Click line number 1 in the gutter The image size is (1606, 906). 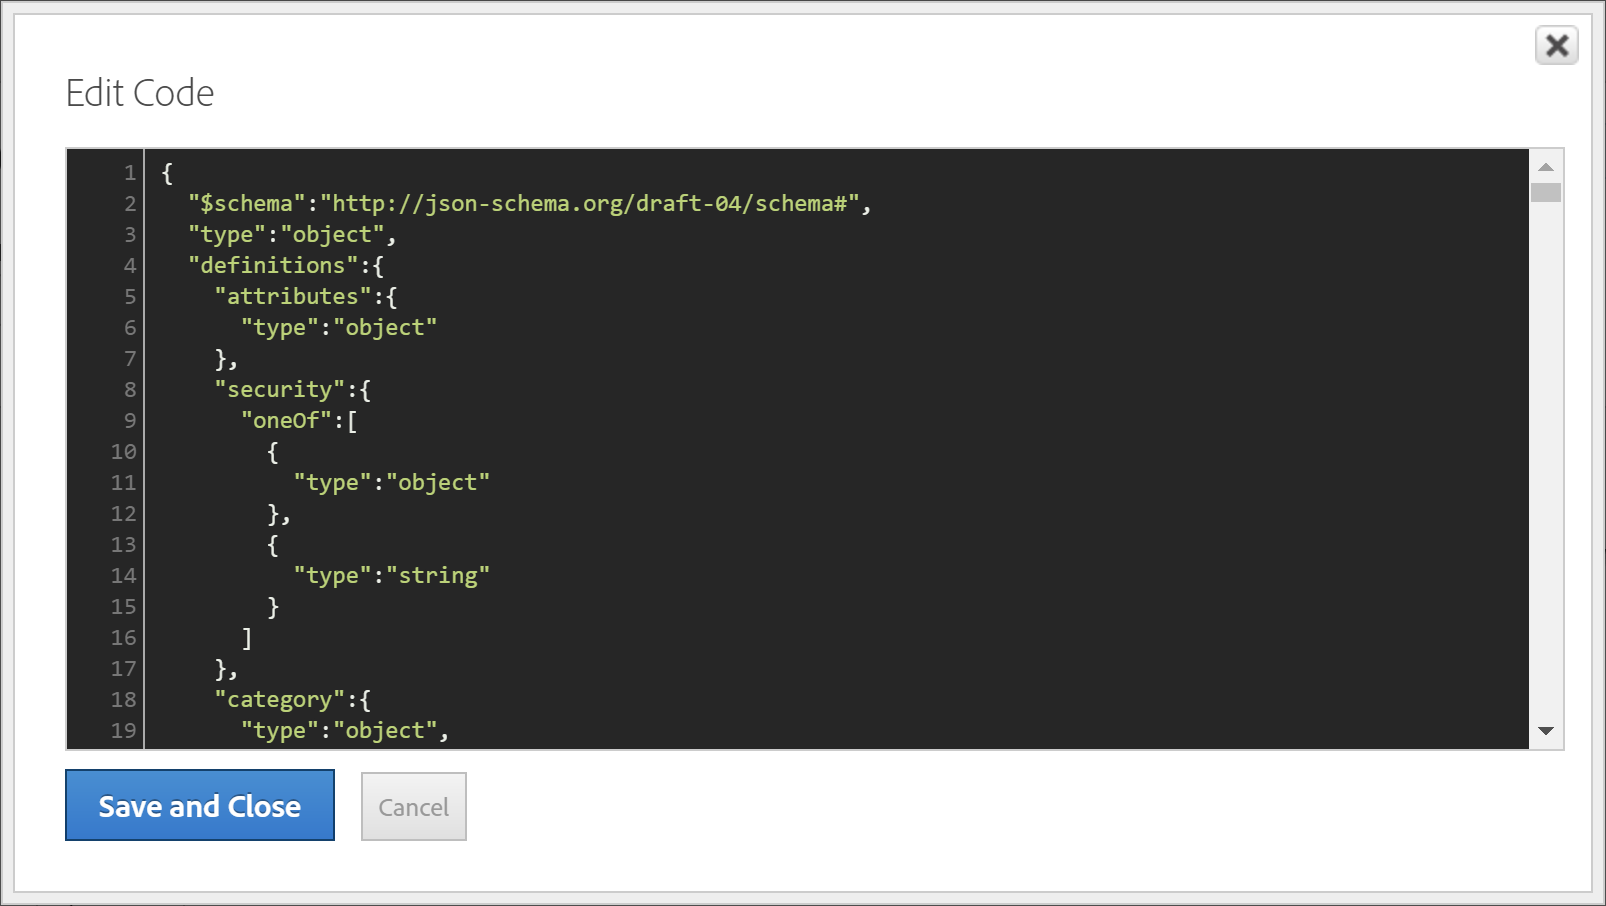pos(129,173)
